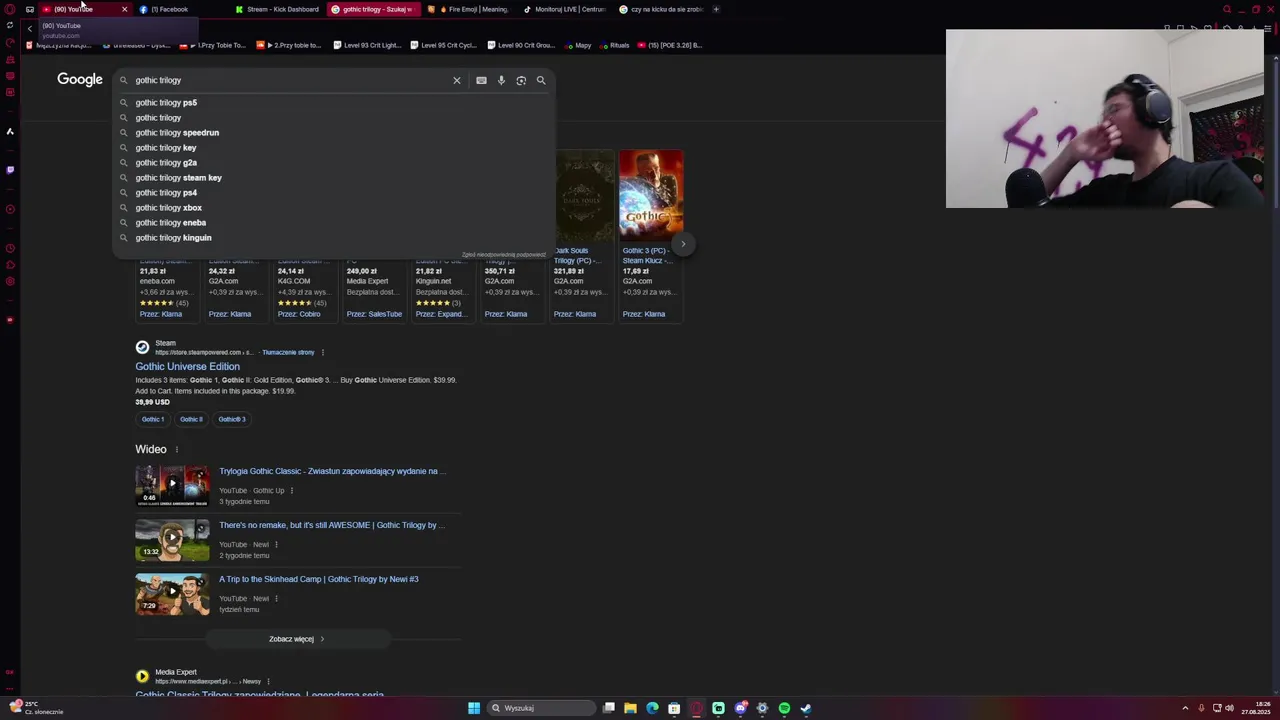Switch to czy na kicku tab

click(661, 9)
